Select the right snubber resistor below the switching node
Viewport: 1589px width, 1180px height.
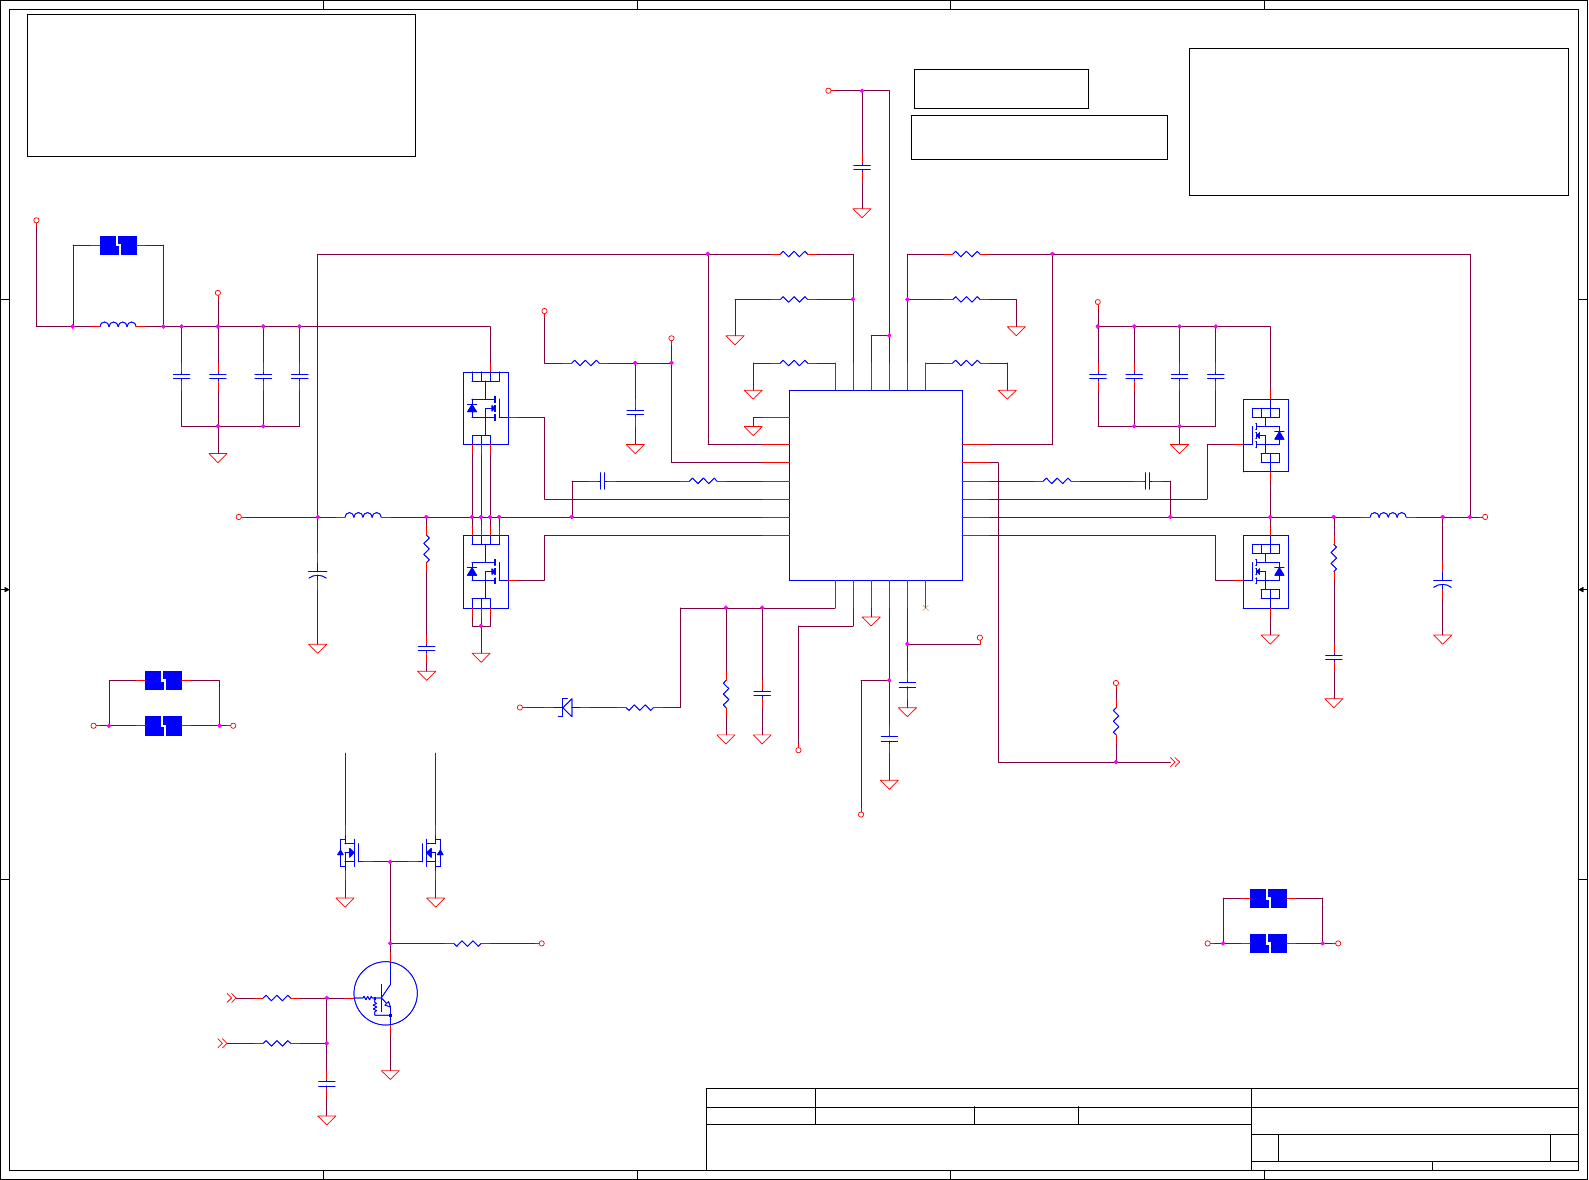click(x=1333, y=558)
